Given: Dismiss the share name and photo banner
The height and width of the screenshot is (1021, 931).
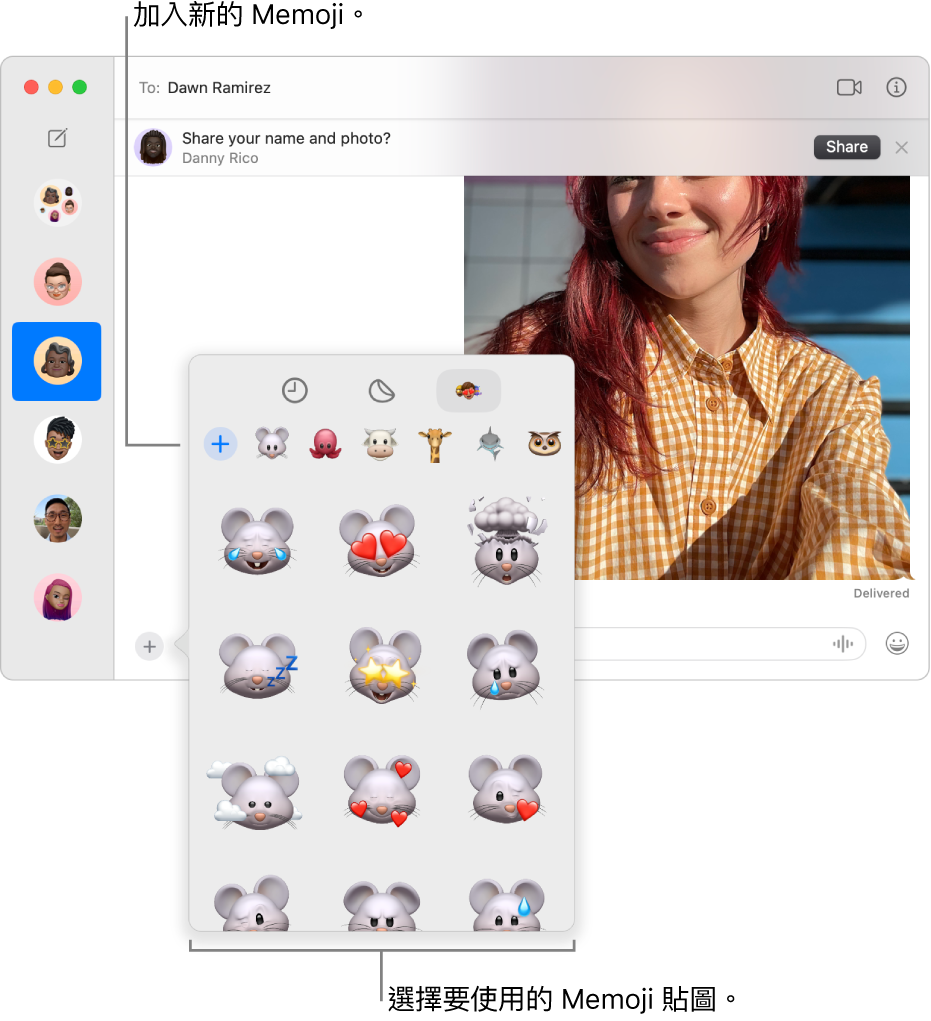Looking at the screenshot, I should pos(901,148).
